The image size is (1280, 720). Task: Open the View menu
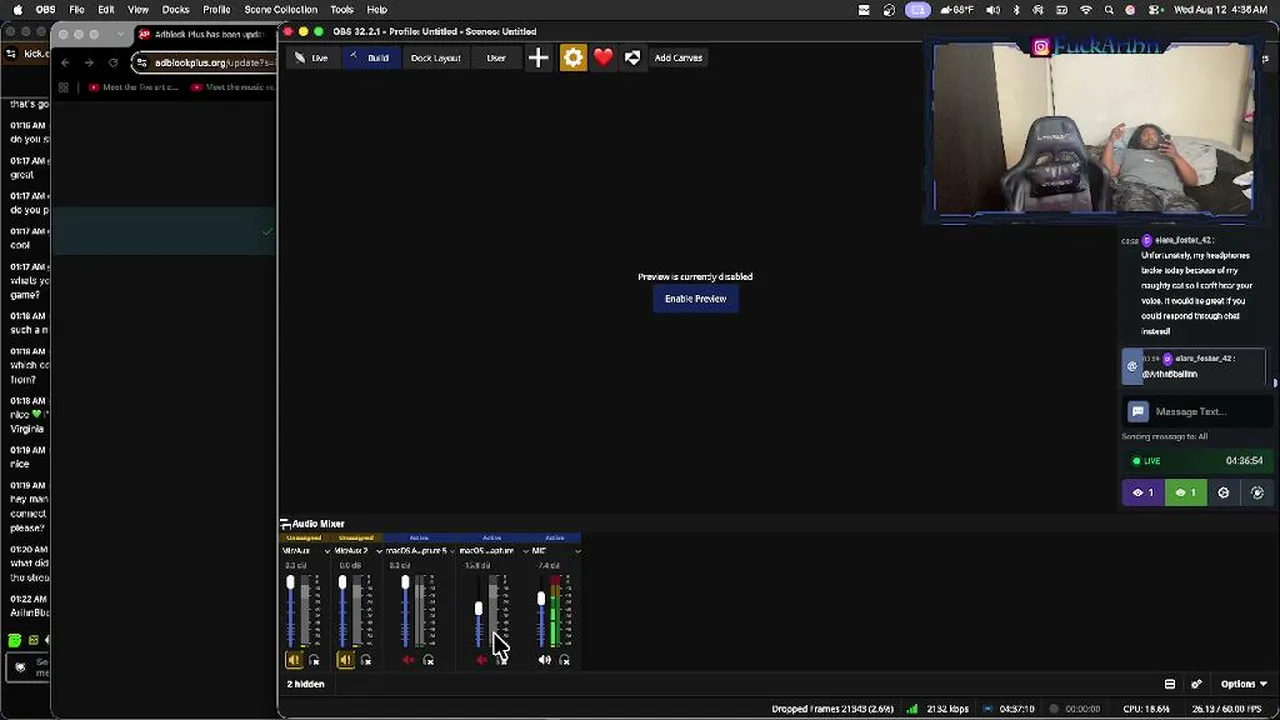[138, 10]
